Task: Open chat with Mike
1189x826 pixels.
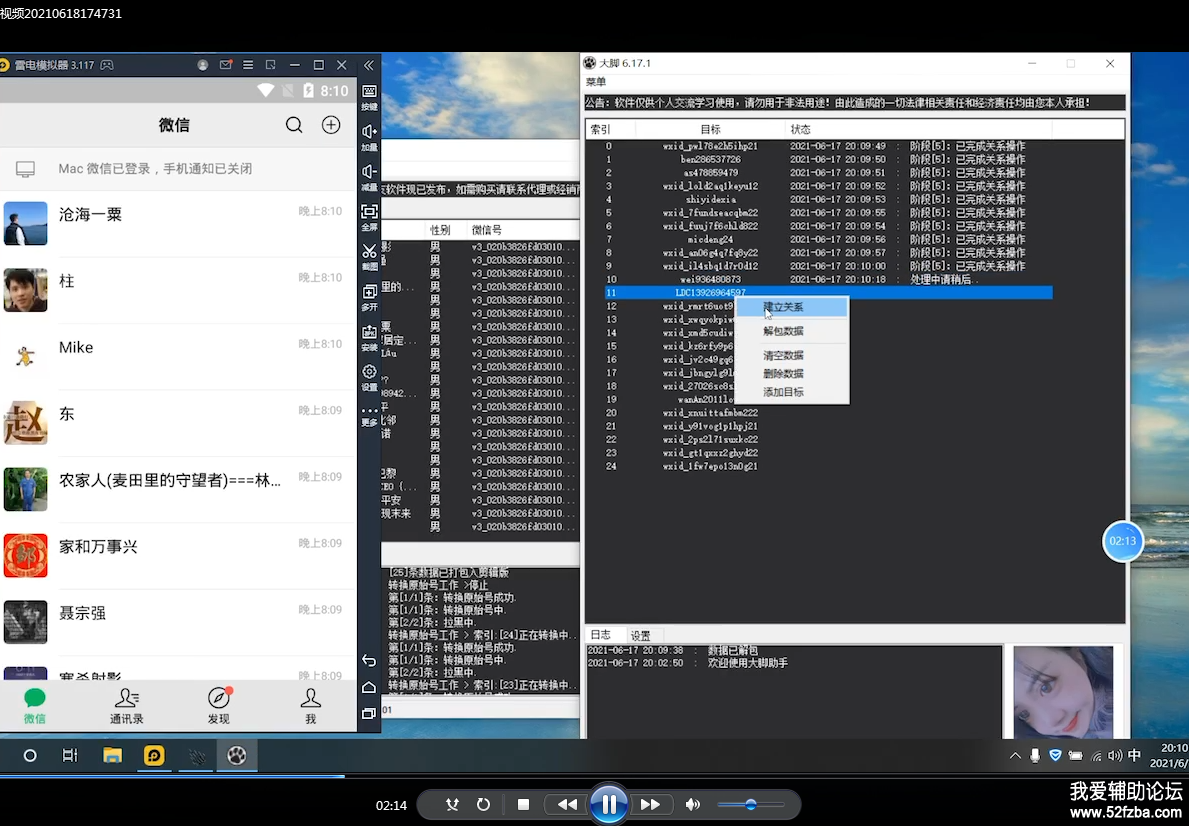Action: point(178,356)
